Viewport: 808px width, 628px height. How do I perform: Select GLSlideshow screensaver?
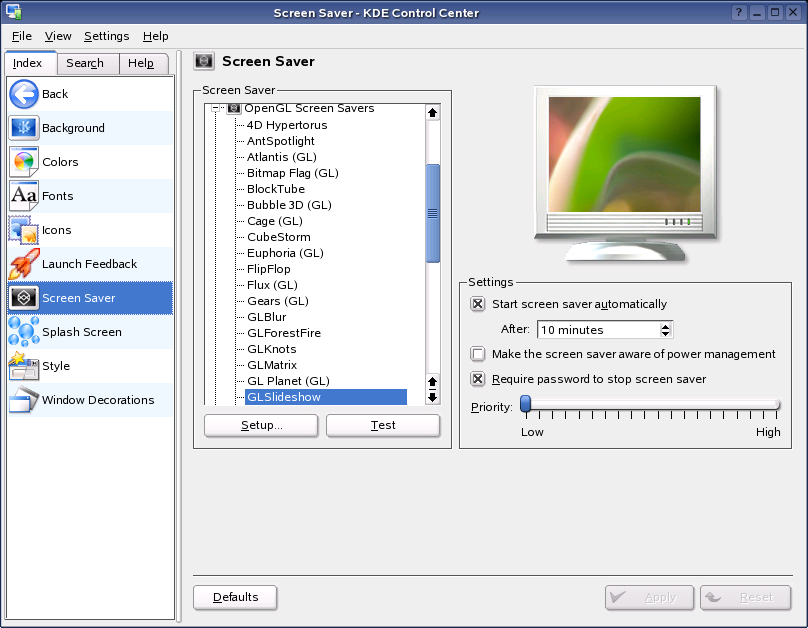point(326,397)
